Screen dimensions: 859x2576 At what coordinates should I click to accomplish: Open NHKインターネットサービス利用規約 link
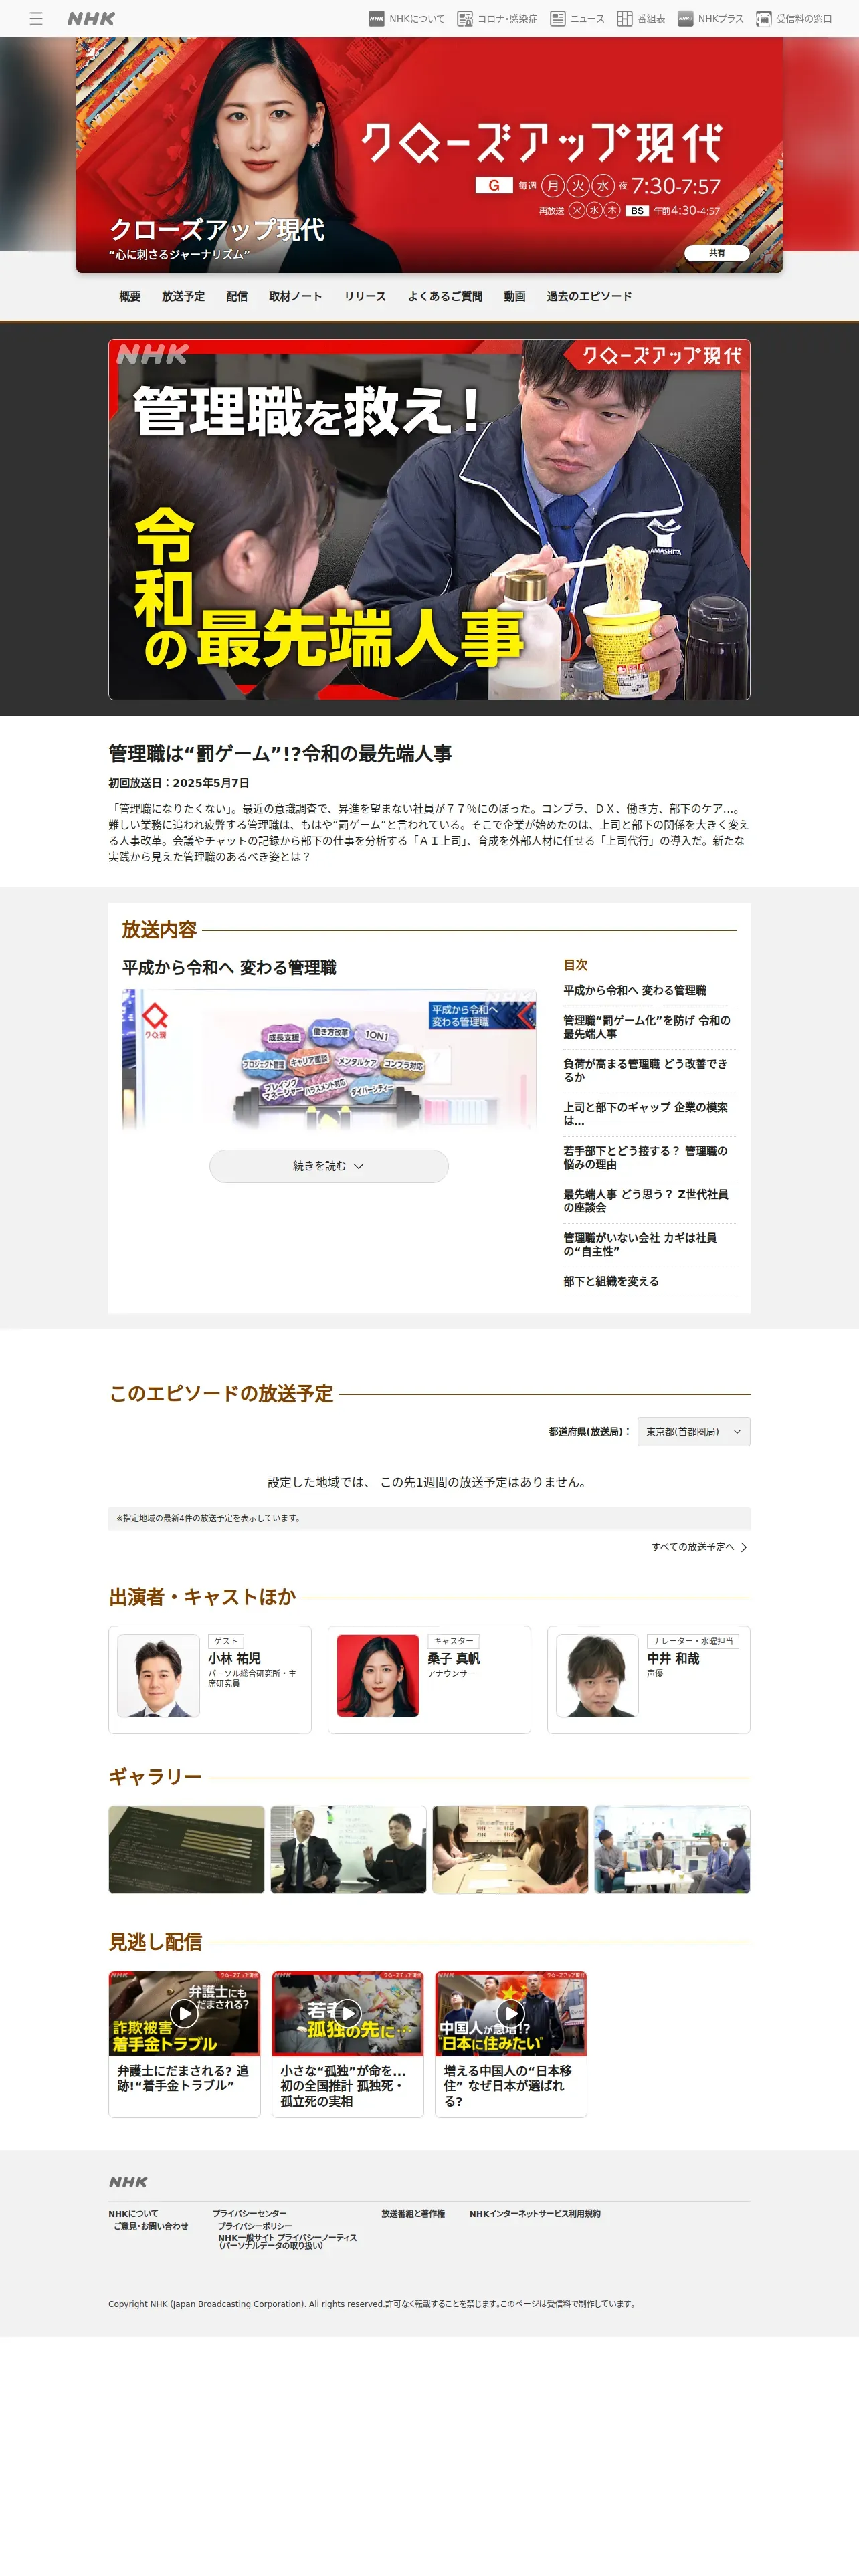(535, 2214)
